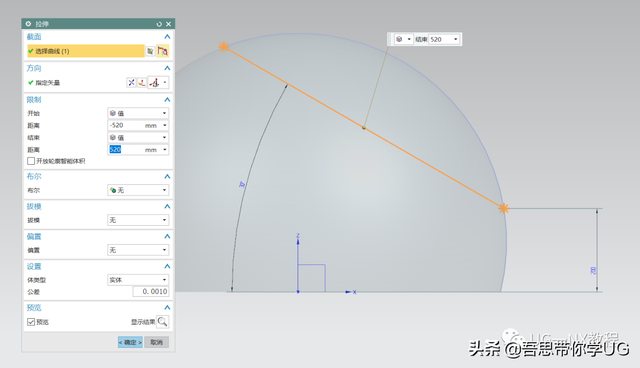Screen dimensions: 640x368
Task: Open the gear menu in the 拉伸 dialog title bar
Action: tap(28, 24)
